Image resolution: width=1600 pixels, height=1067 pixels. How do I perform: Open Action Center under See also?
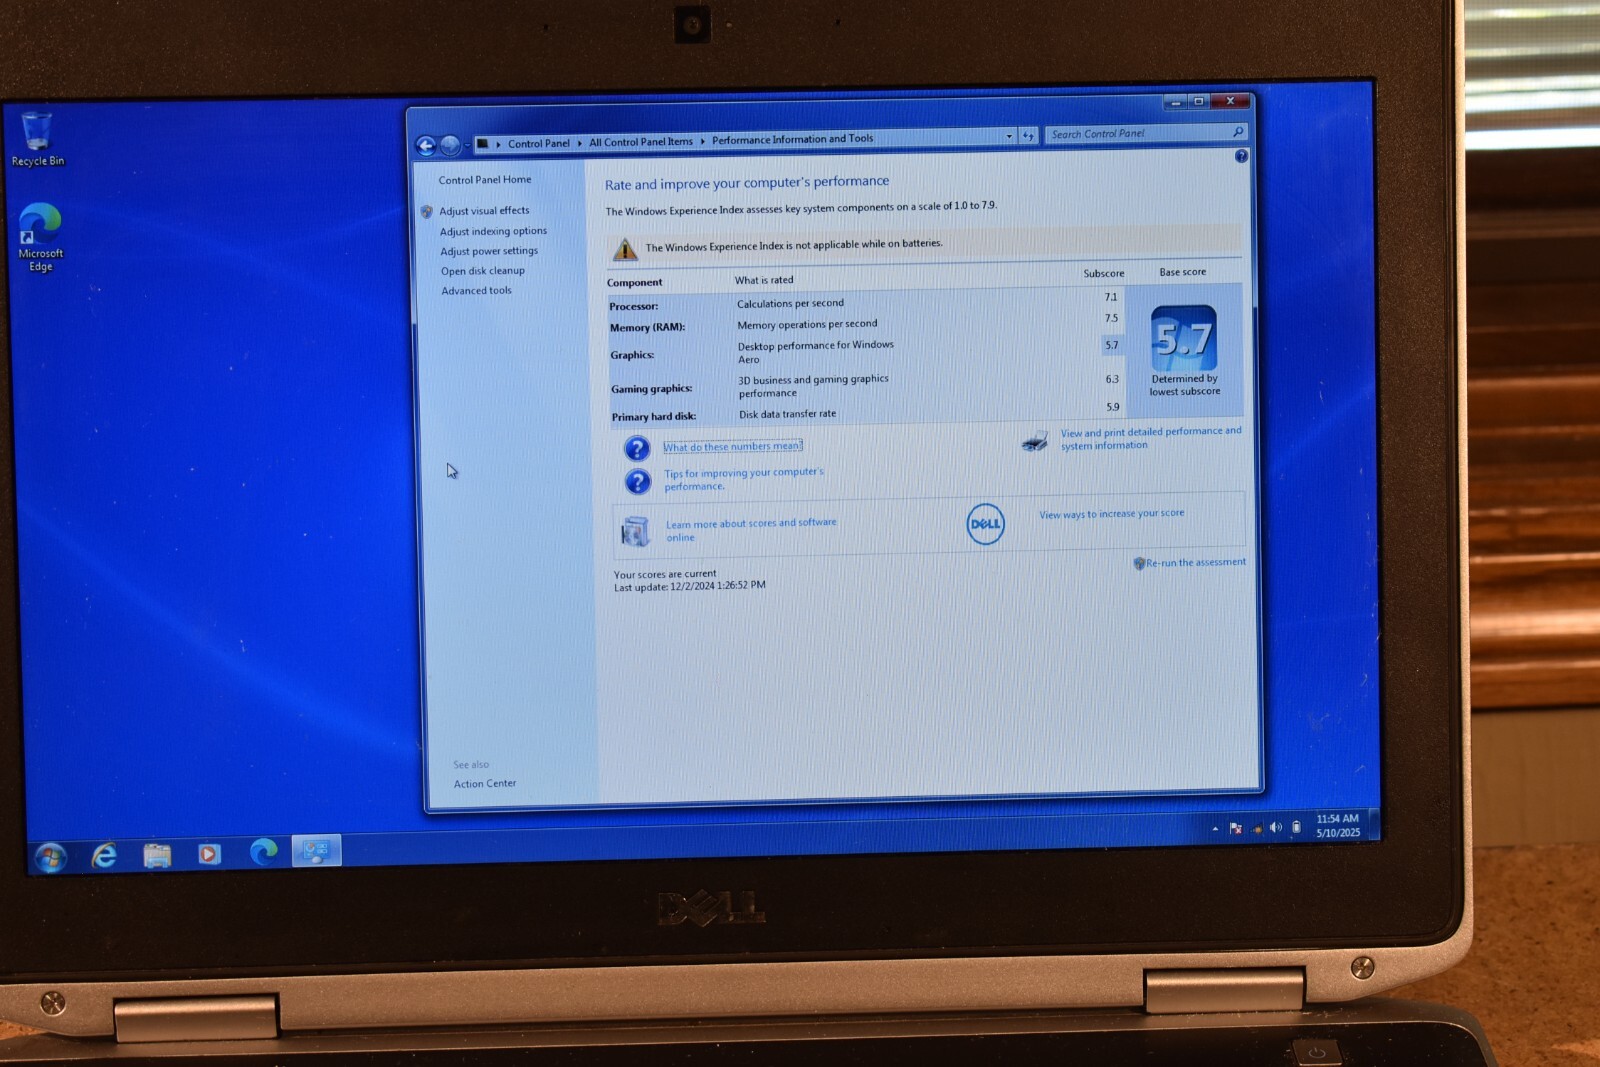coord(485,784)
